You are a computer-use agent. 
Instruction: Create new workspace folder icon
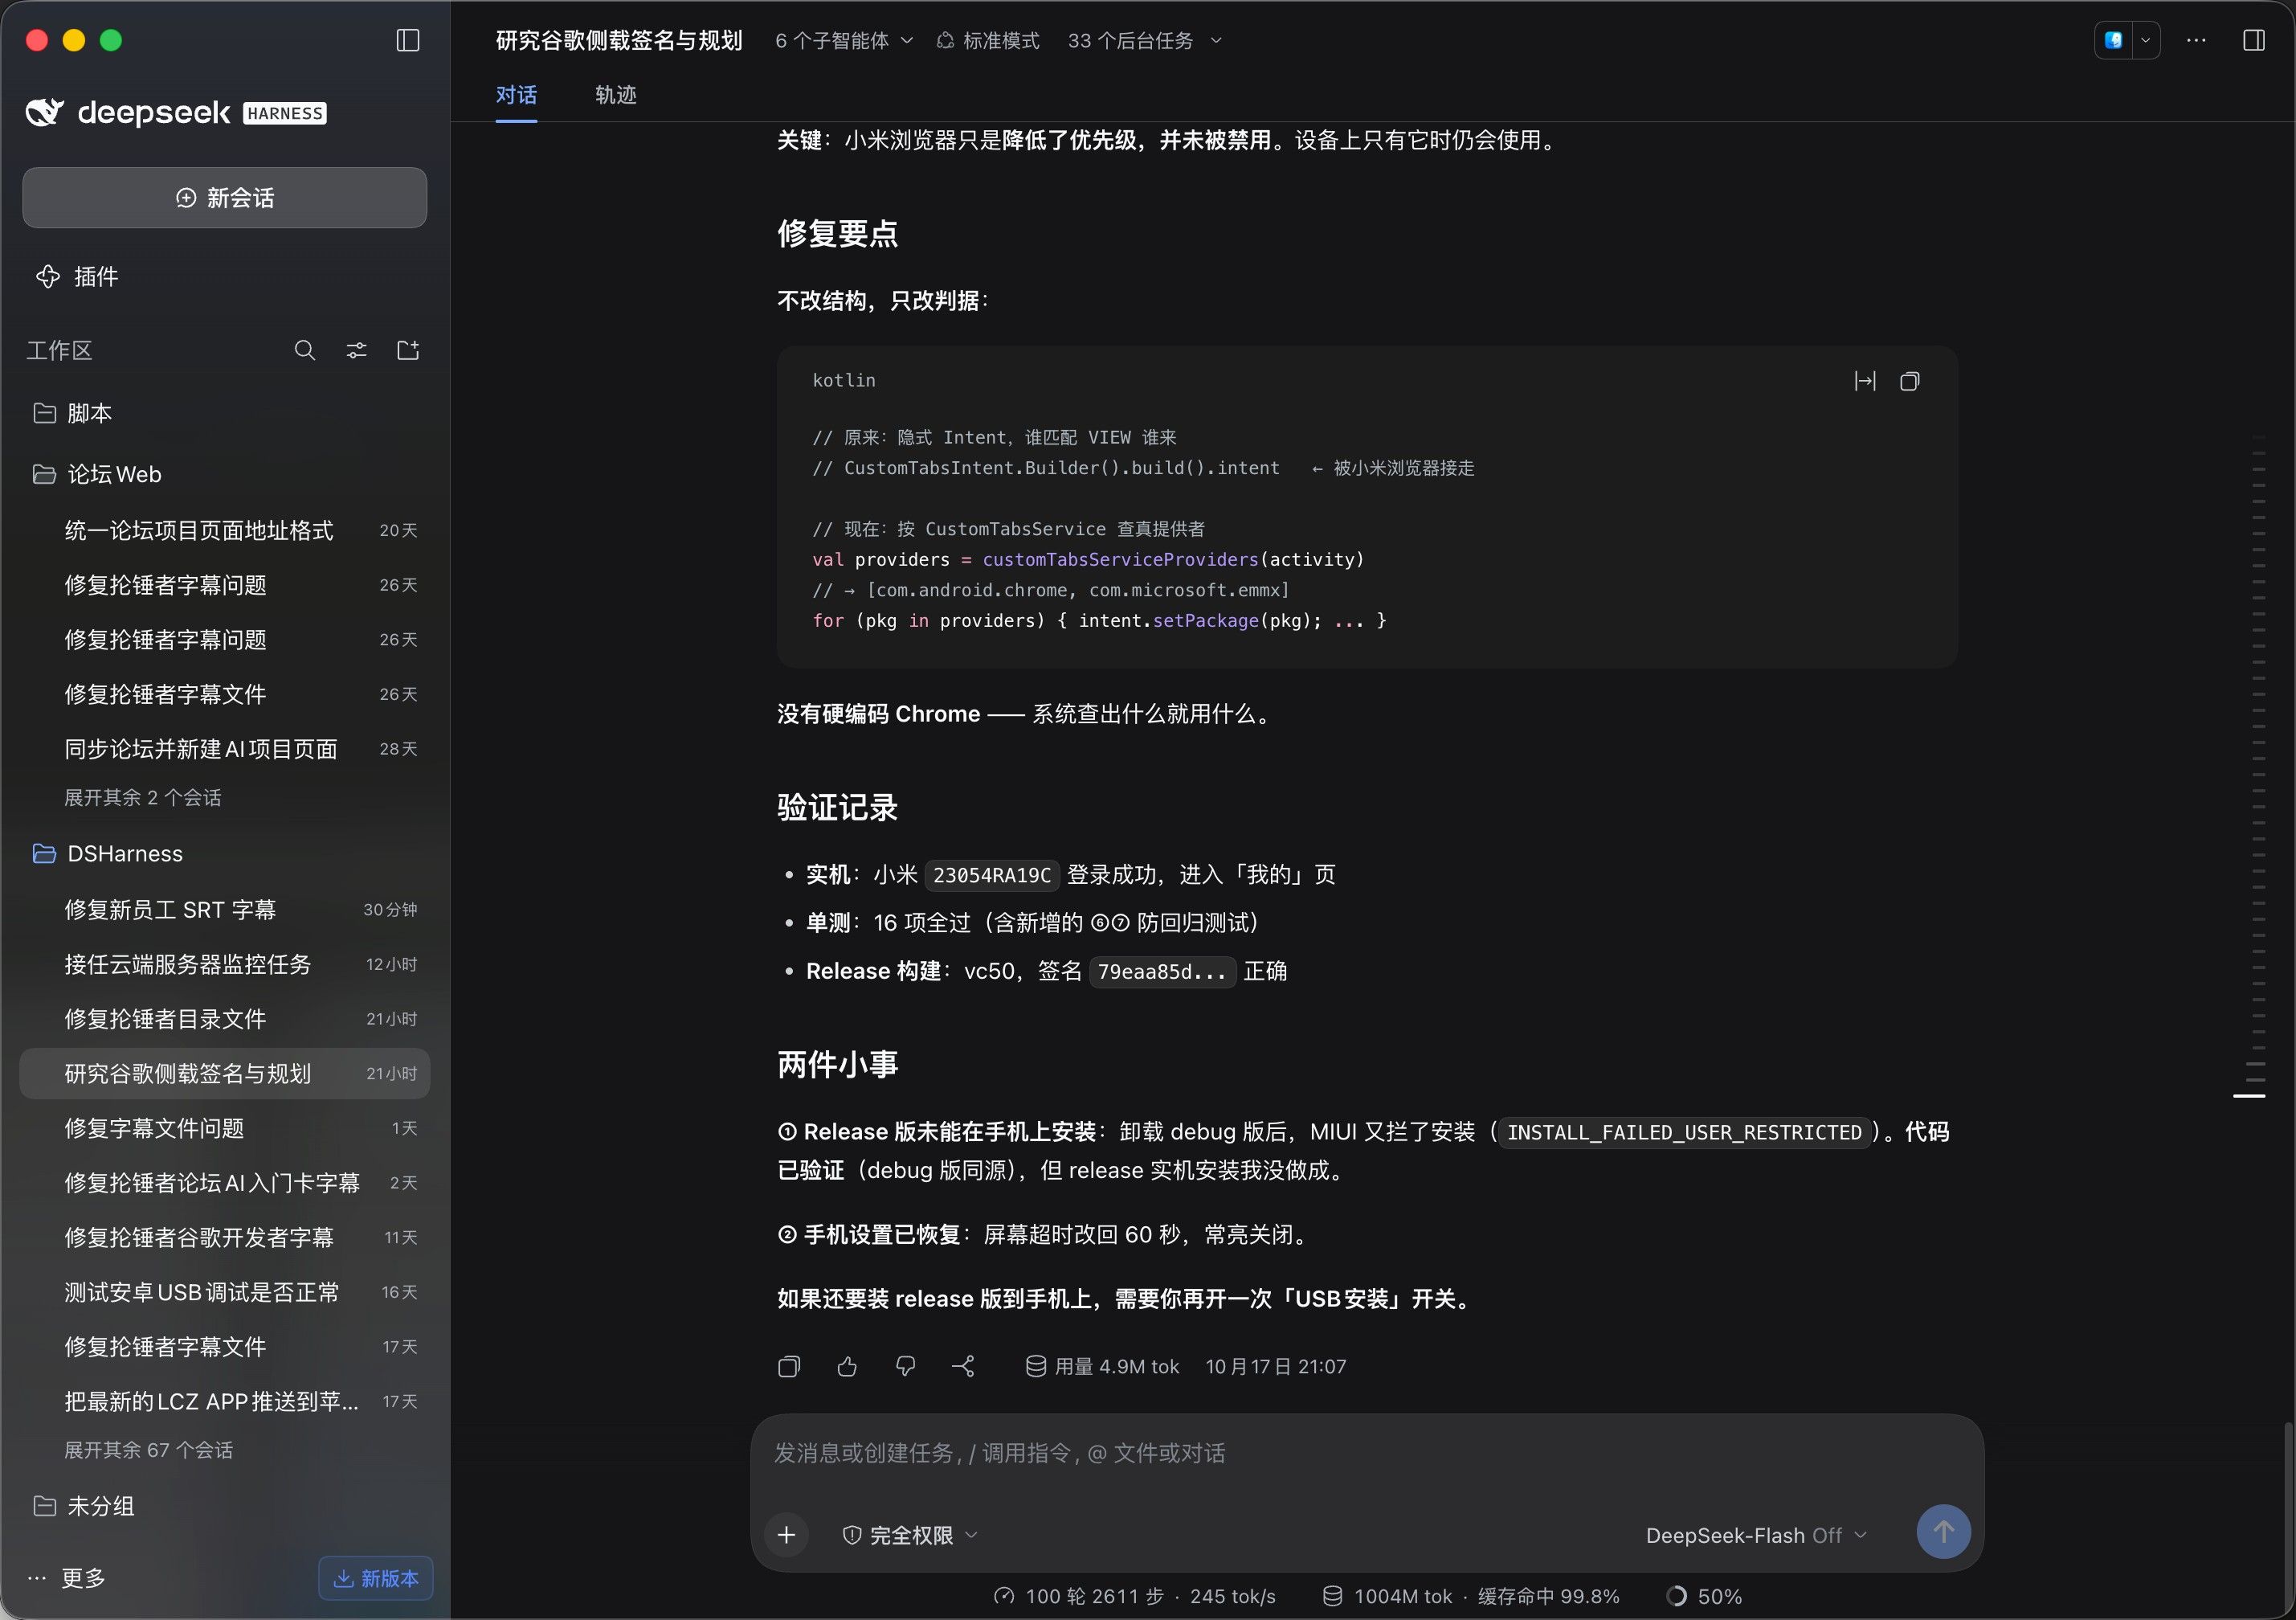(x=408, y=350)
